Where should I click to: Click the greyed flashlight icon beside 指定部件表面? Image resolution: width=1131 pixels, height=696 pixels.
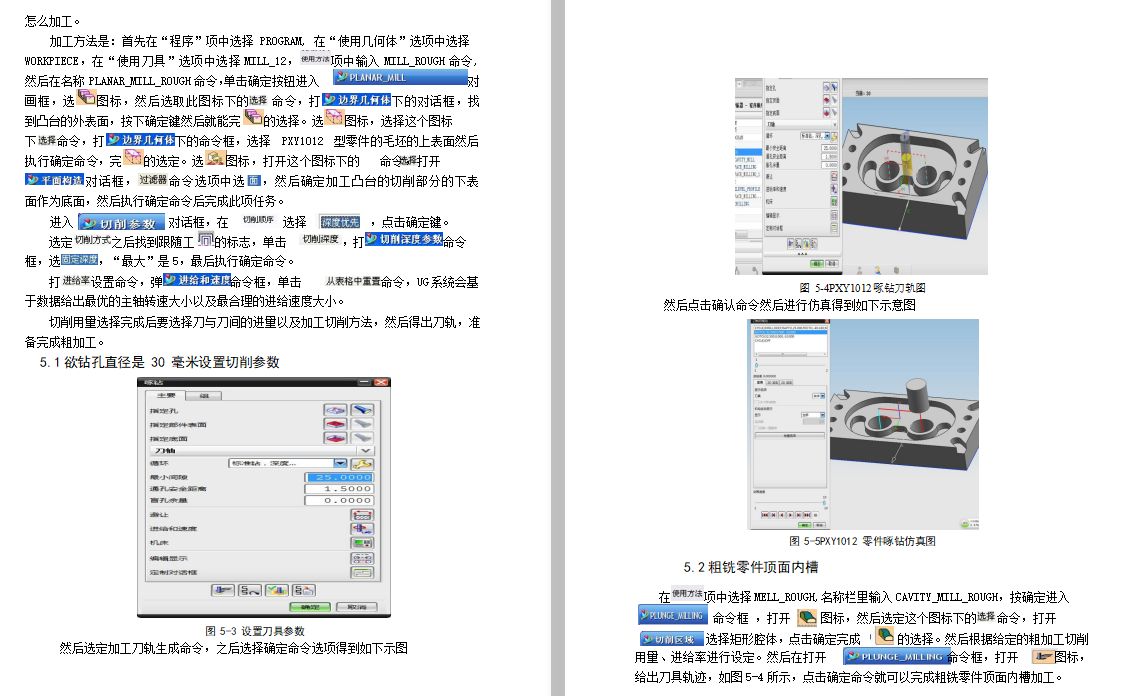coord(362,424)
